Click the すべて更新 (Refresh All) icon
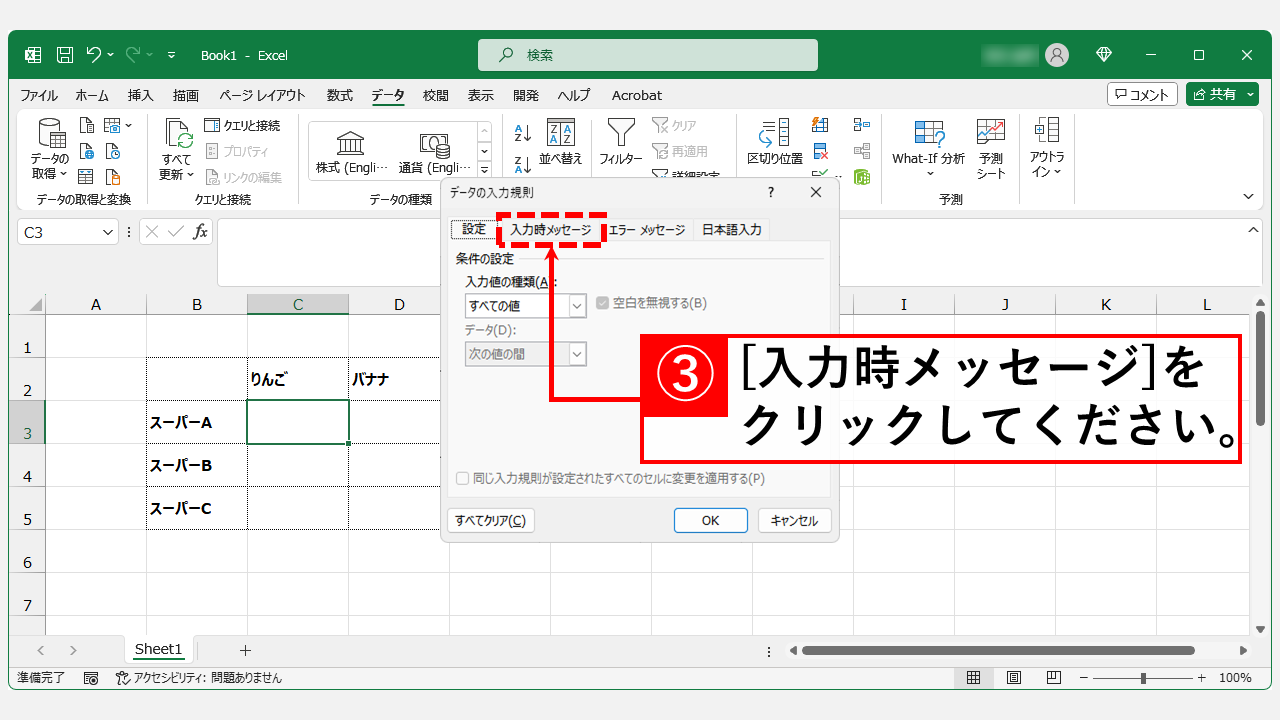 tap(179, 143)
